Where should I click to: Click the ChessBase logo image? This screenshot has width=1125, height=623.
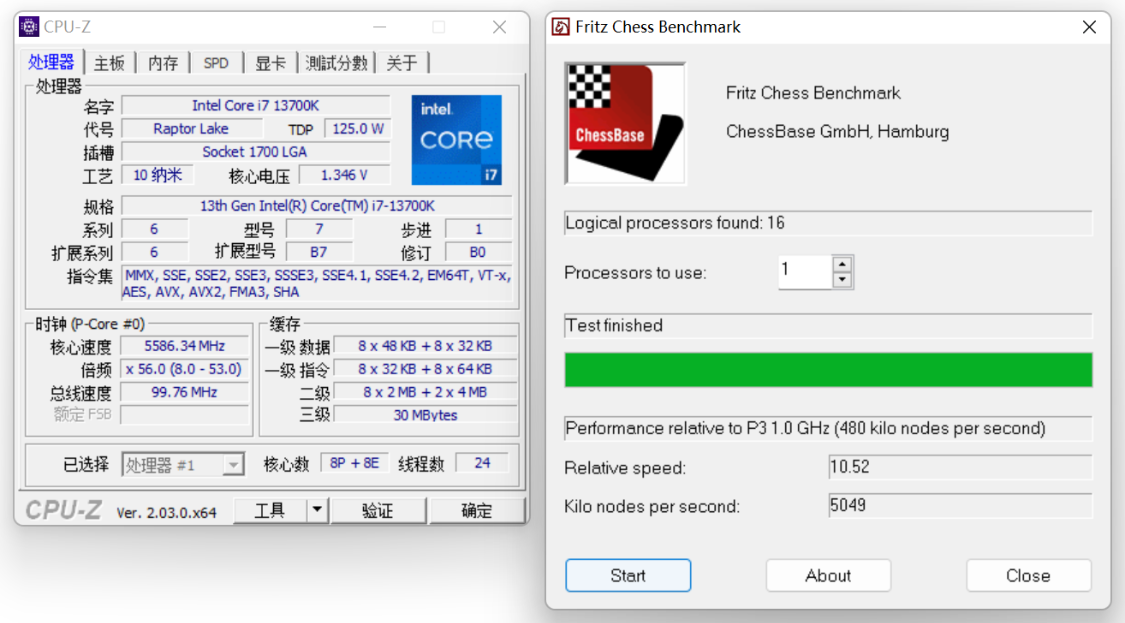tap(625, 123)
